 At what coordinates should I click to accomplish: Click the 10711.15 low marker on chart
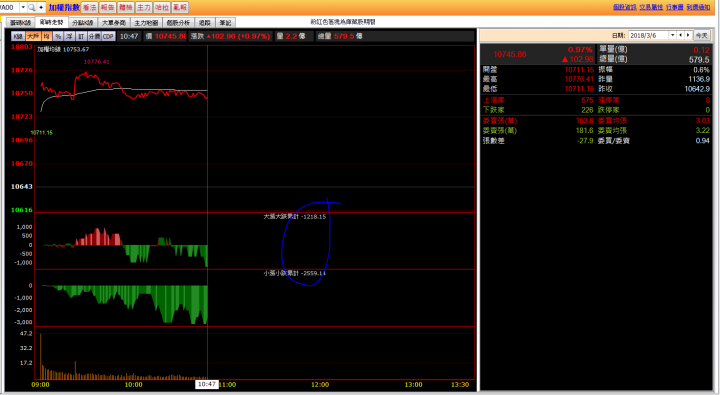click(42, 132)
